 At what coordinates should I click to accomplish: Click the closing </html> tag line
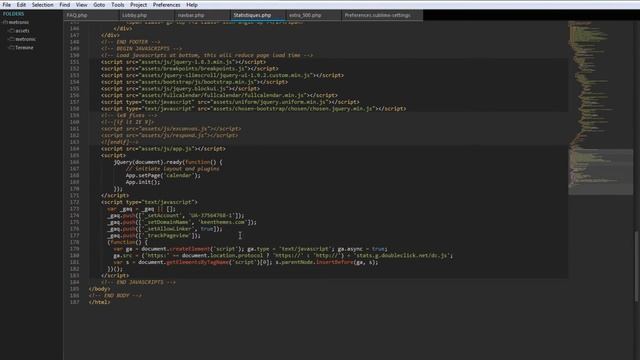click(99, 302)
